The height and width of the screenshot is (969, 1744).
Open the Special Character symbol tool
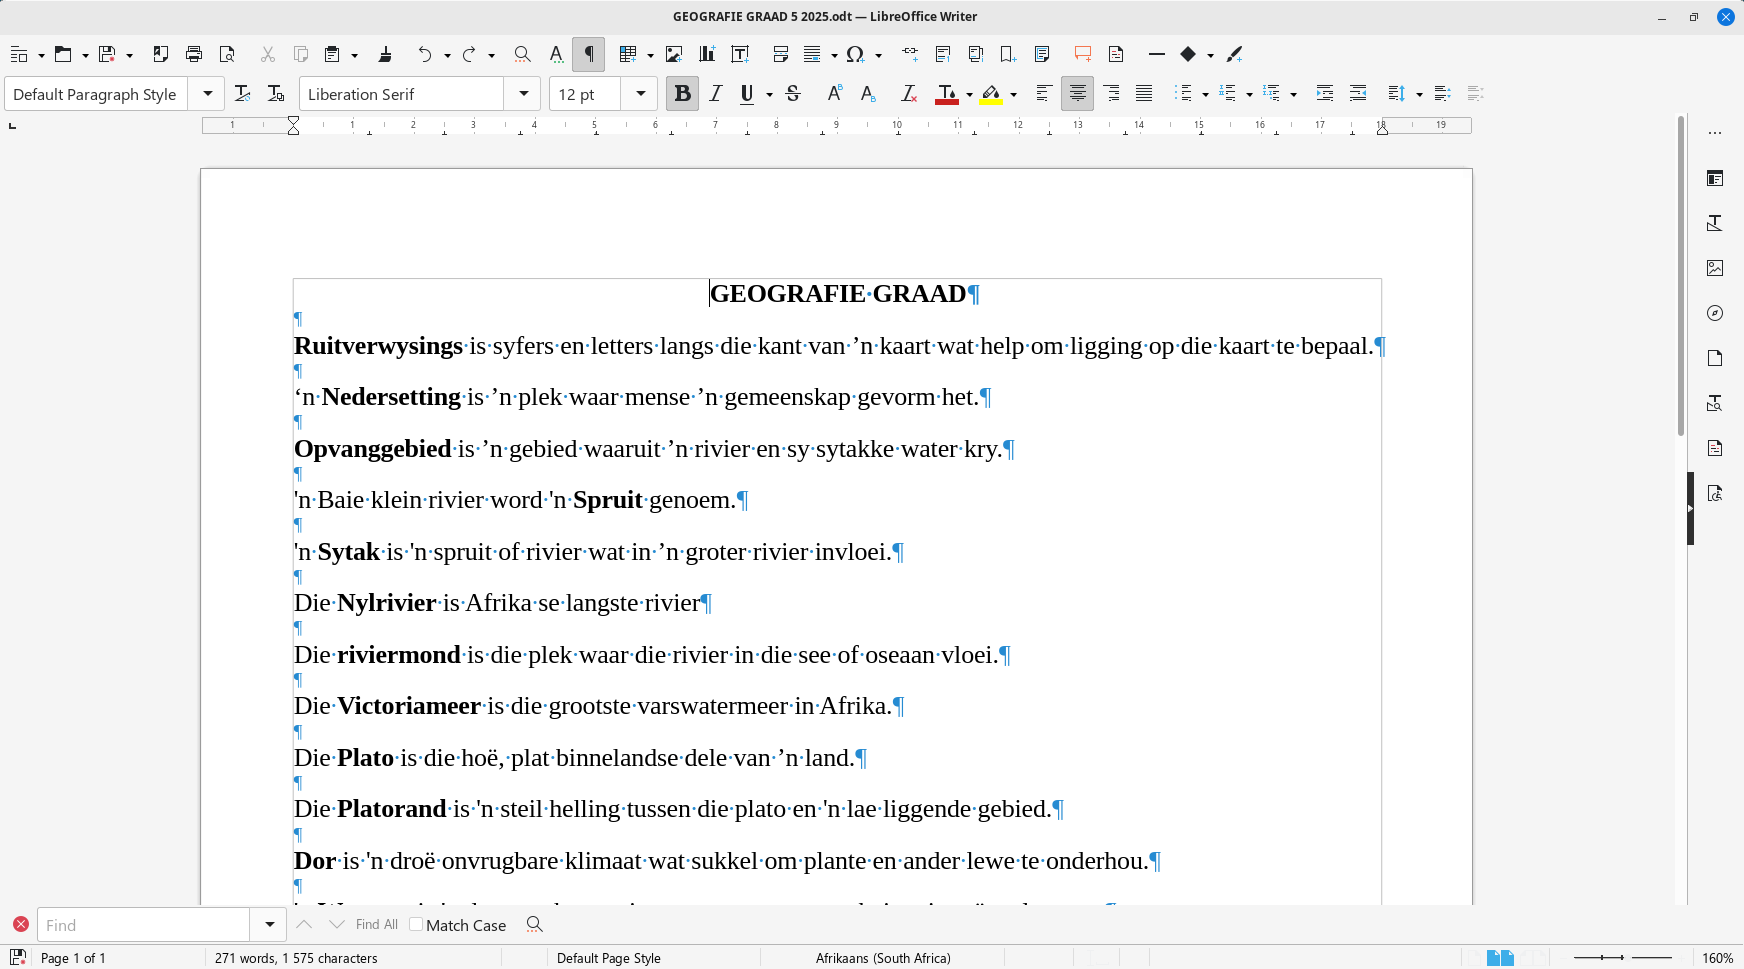click(855, 54)
